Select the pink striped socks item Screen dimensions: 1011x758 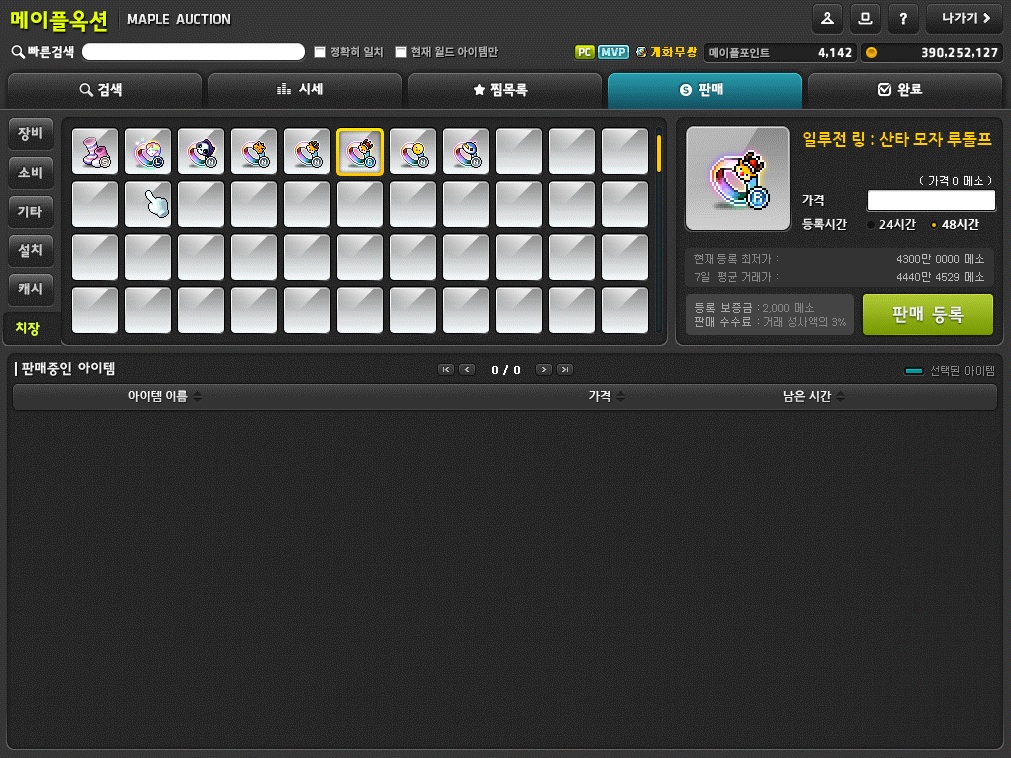click(95, 151)
